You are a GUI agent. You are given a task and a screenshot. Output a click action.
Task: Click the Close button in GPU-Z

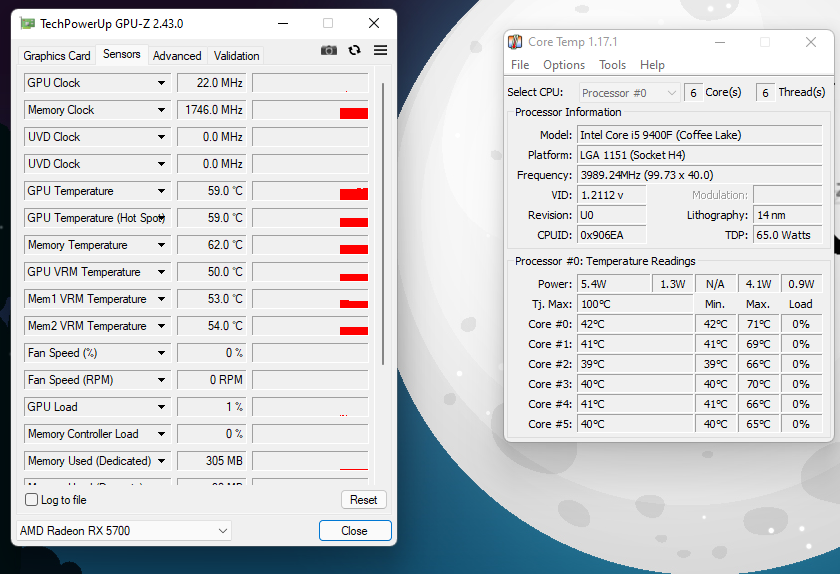click(355, 531)
